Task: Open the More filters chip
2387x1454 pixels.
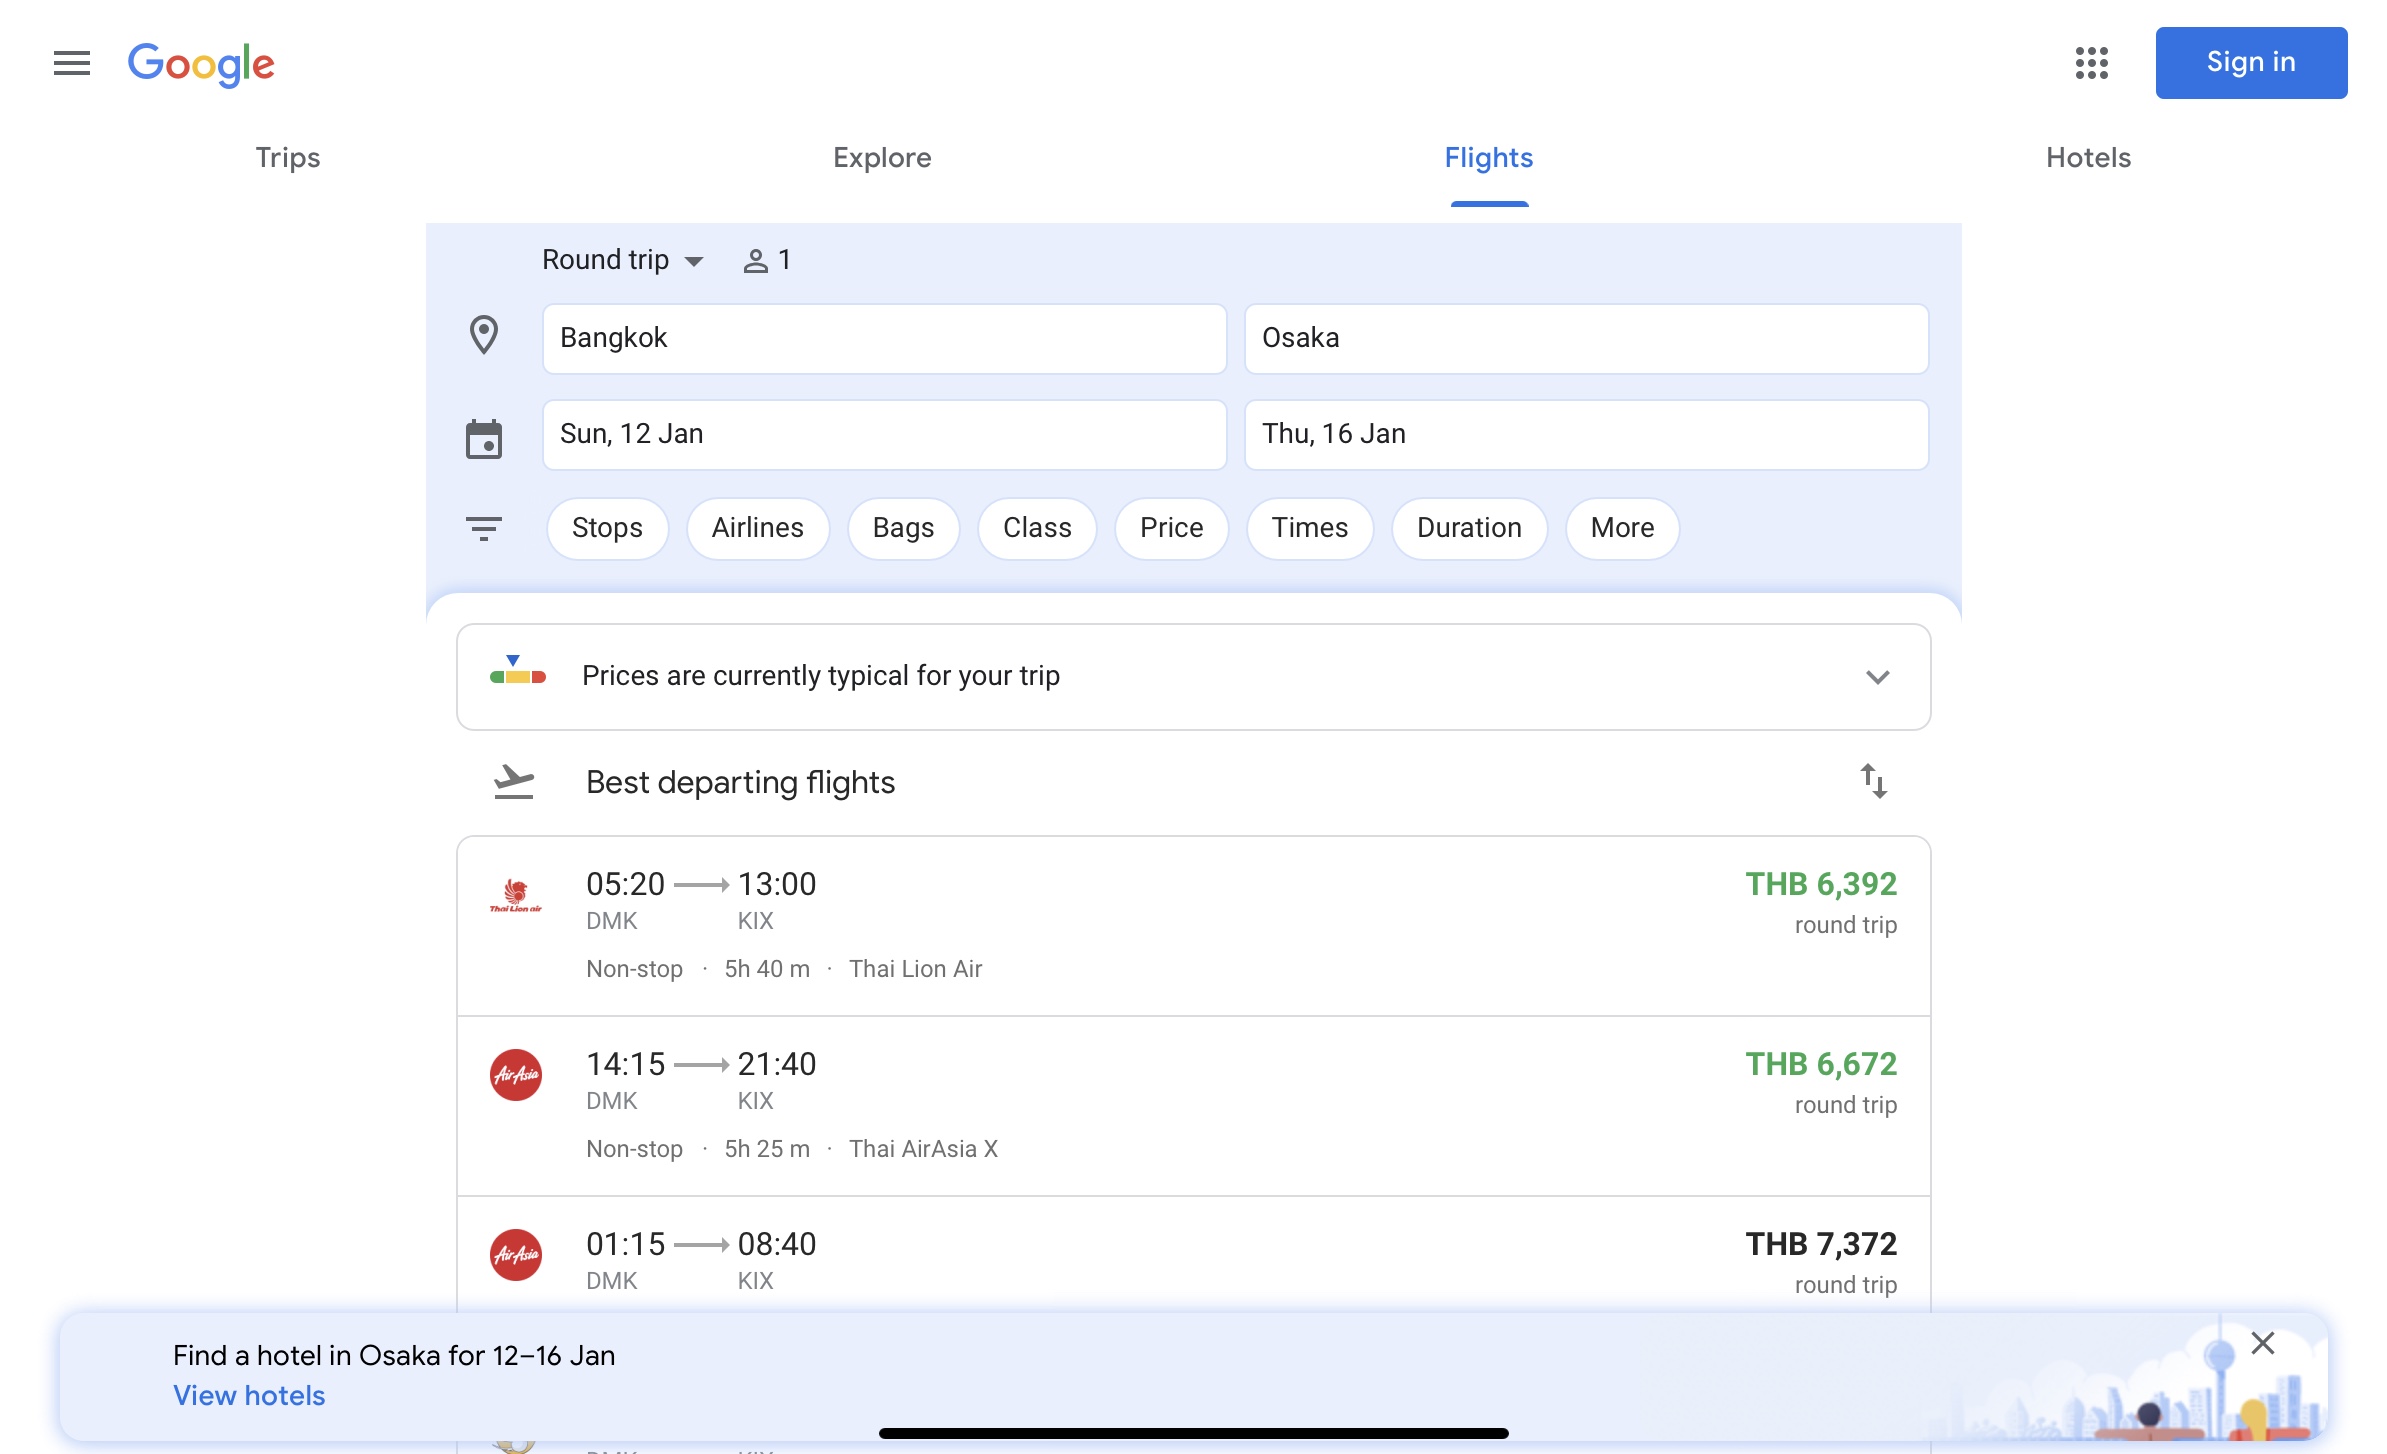Action: click(1622, 528)
